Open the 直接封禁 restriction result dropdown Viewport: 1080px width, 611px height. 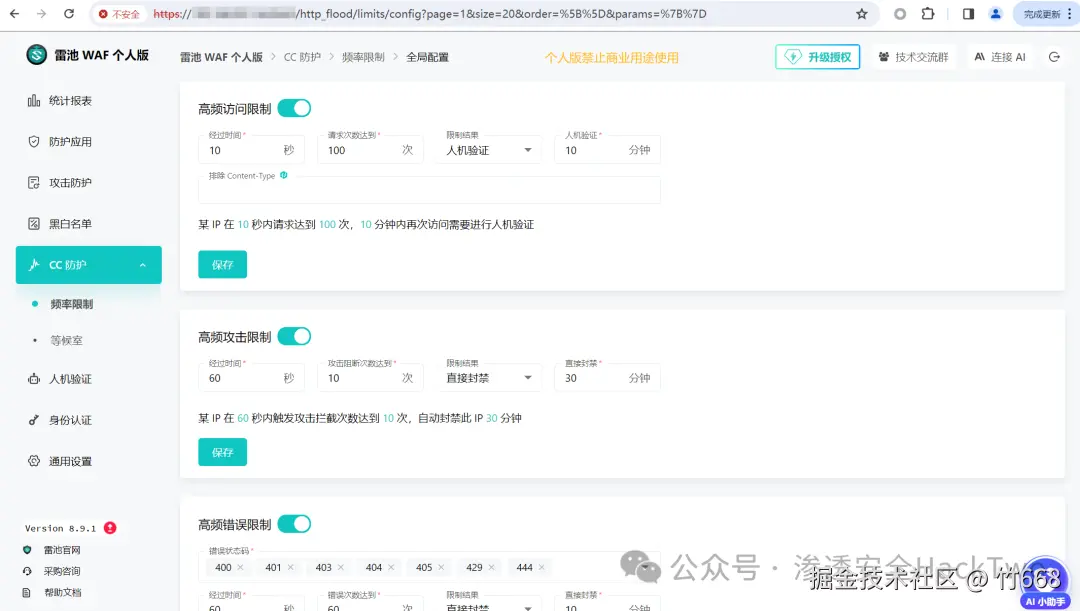point(489,377)
